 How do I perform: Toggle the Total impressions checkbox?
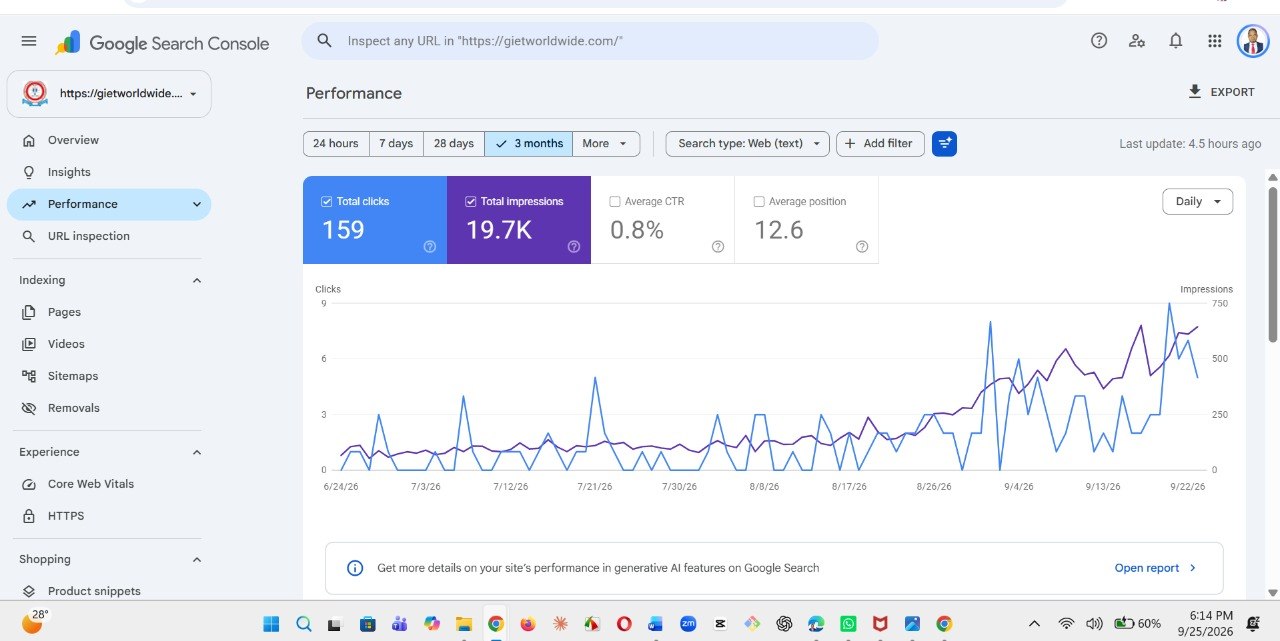[x=471, y=201]
